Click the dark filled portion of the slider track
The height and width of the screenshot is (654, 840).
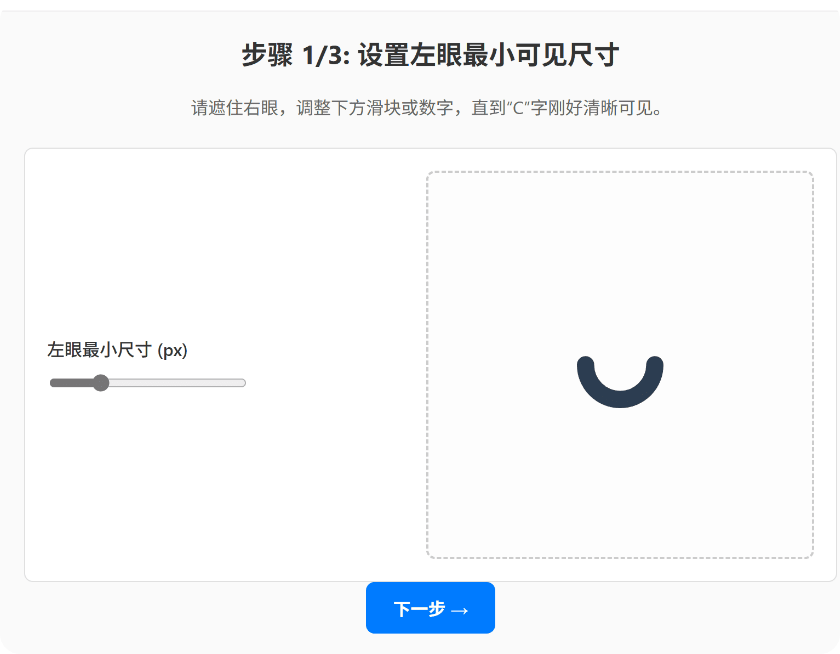(x=71, y=383)
